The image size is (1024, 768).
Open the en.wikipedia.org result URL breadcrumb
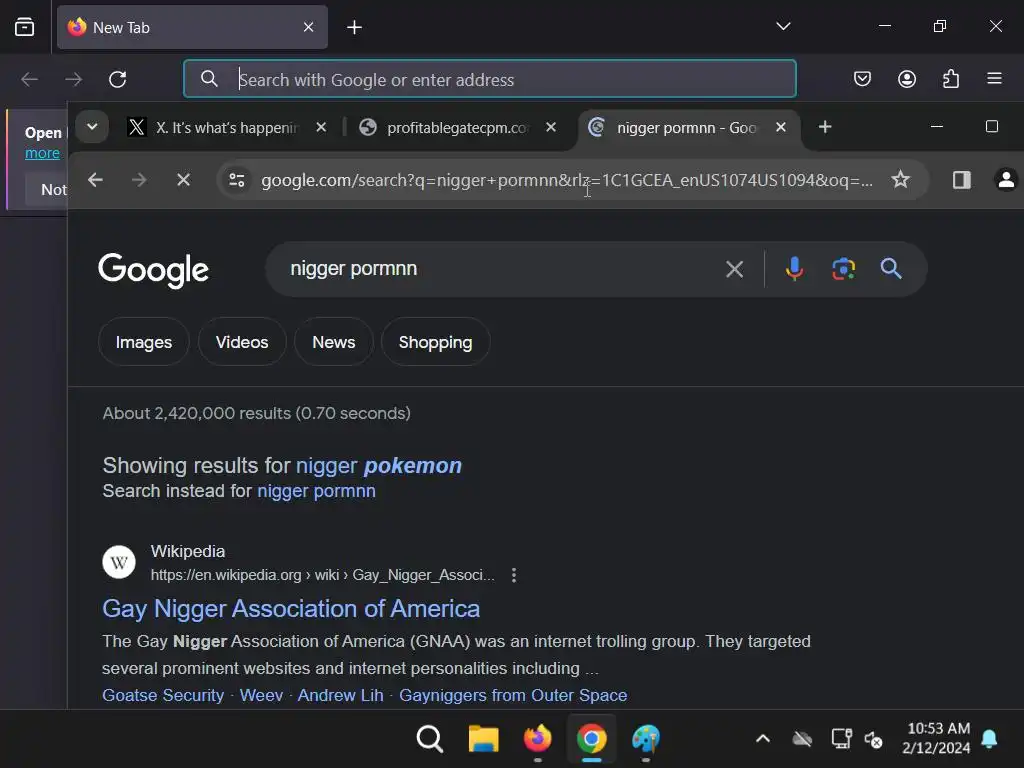pyautogui.click(x=323, y=575)
